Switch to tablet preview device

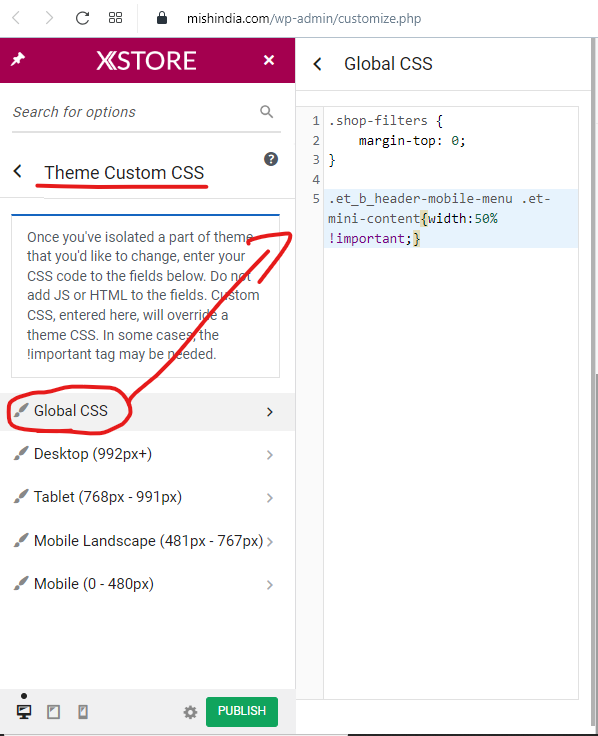(x=54, y=712)
